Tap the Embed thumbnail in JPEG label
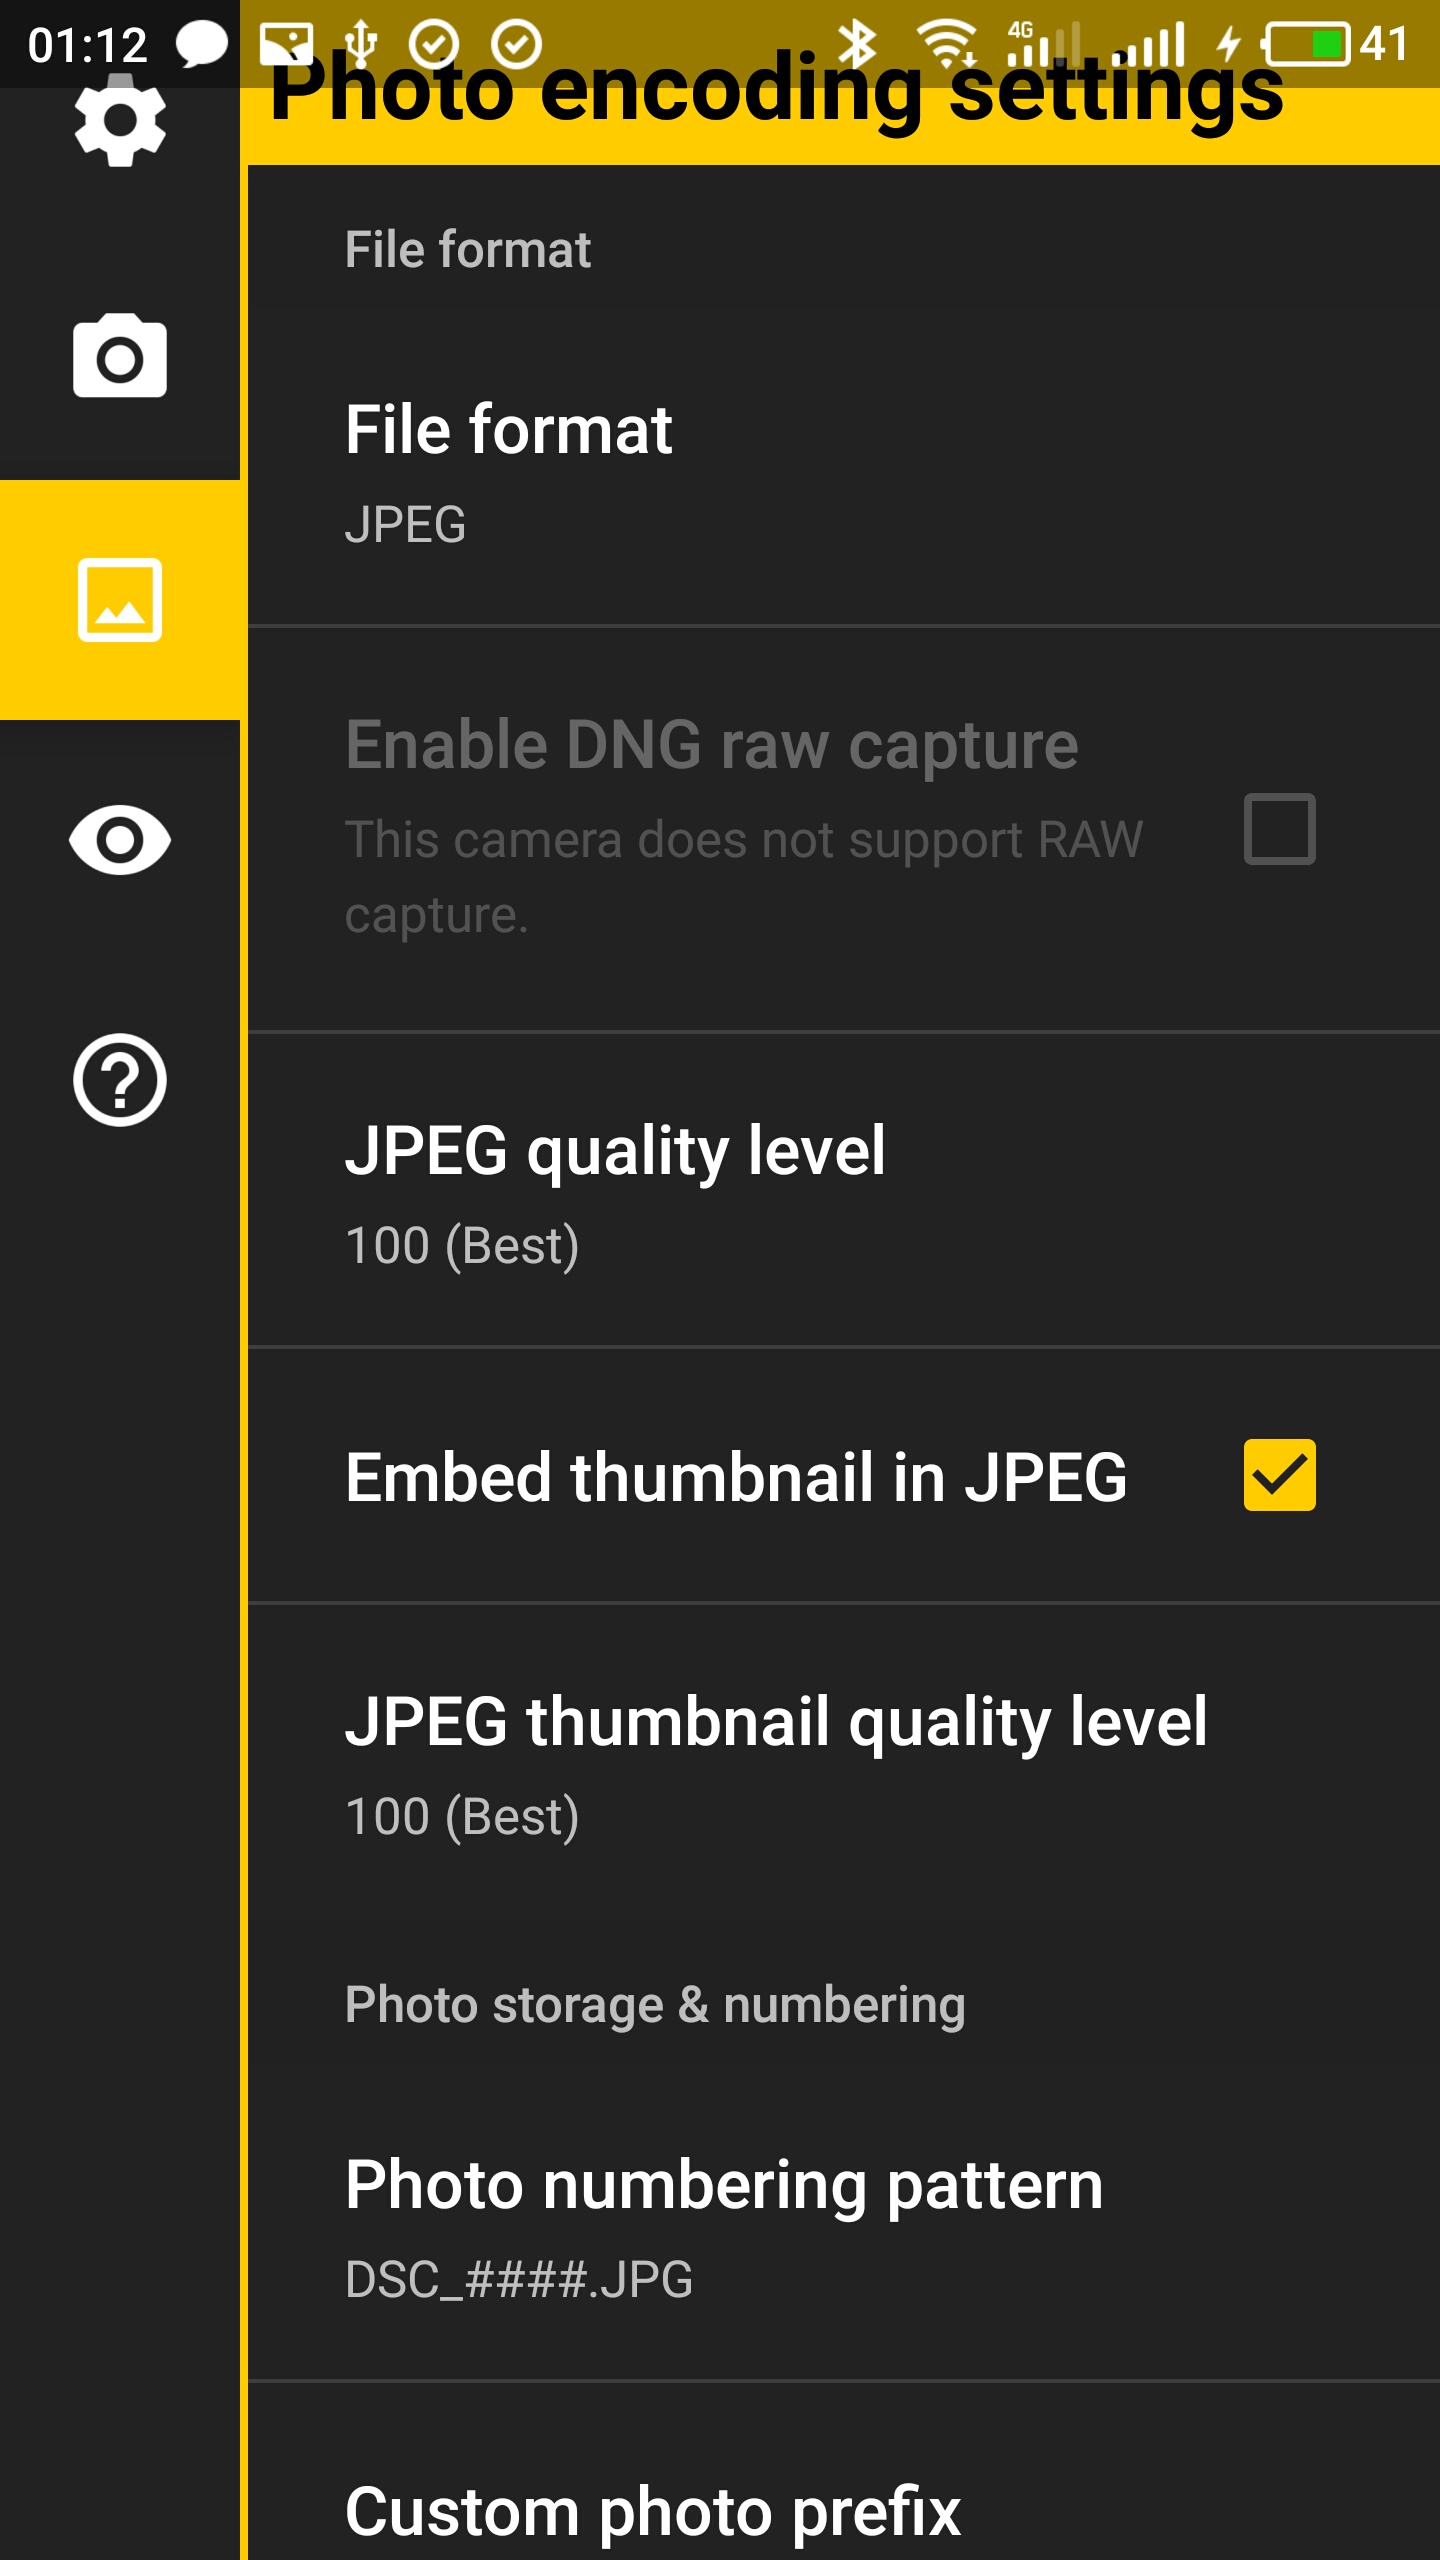 tap(736, 1477)
